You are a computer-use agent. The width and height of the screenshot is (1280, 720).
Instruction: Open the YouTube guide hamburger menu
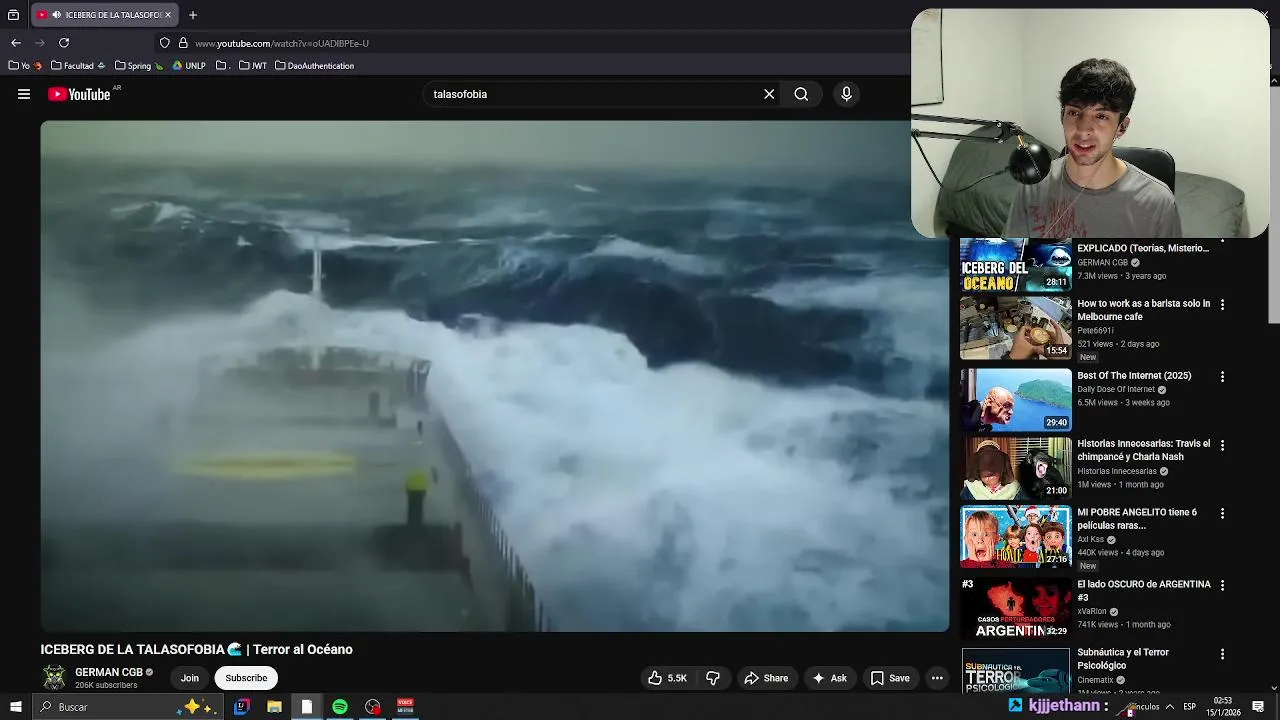(x=24, y=94)
